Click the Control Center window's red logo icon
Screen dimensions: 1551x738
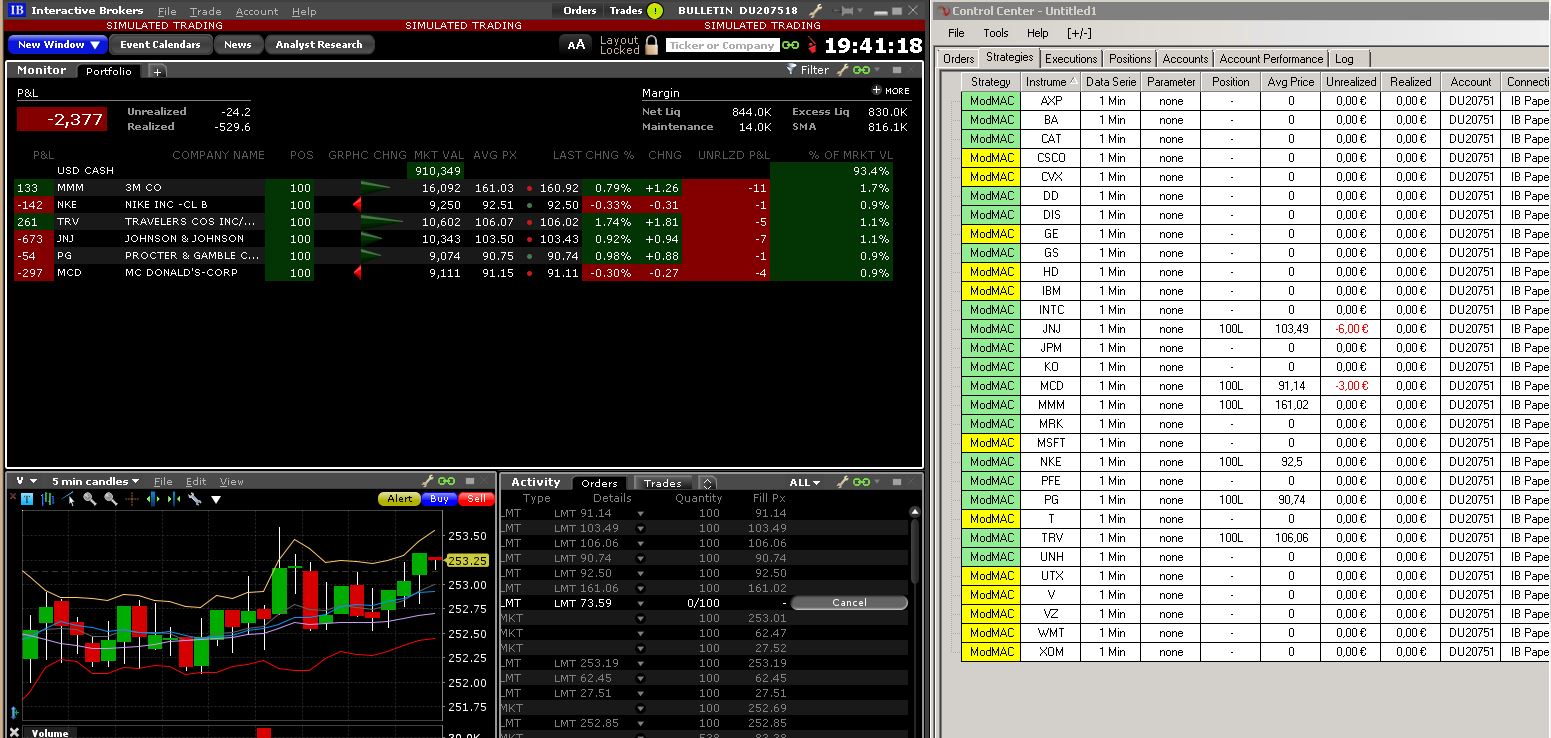pyautogui.click(x=942, y=11)
